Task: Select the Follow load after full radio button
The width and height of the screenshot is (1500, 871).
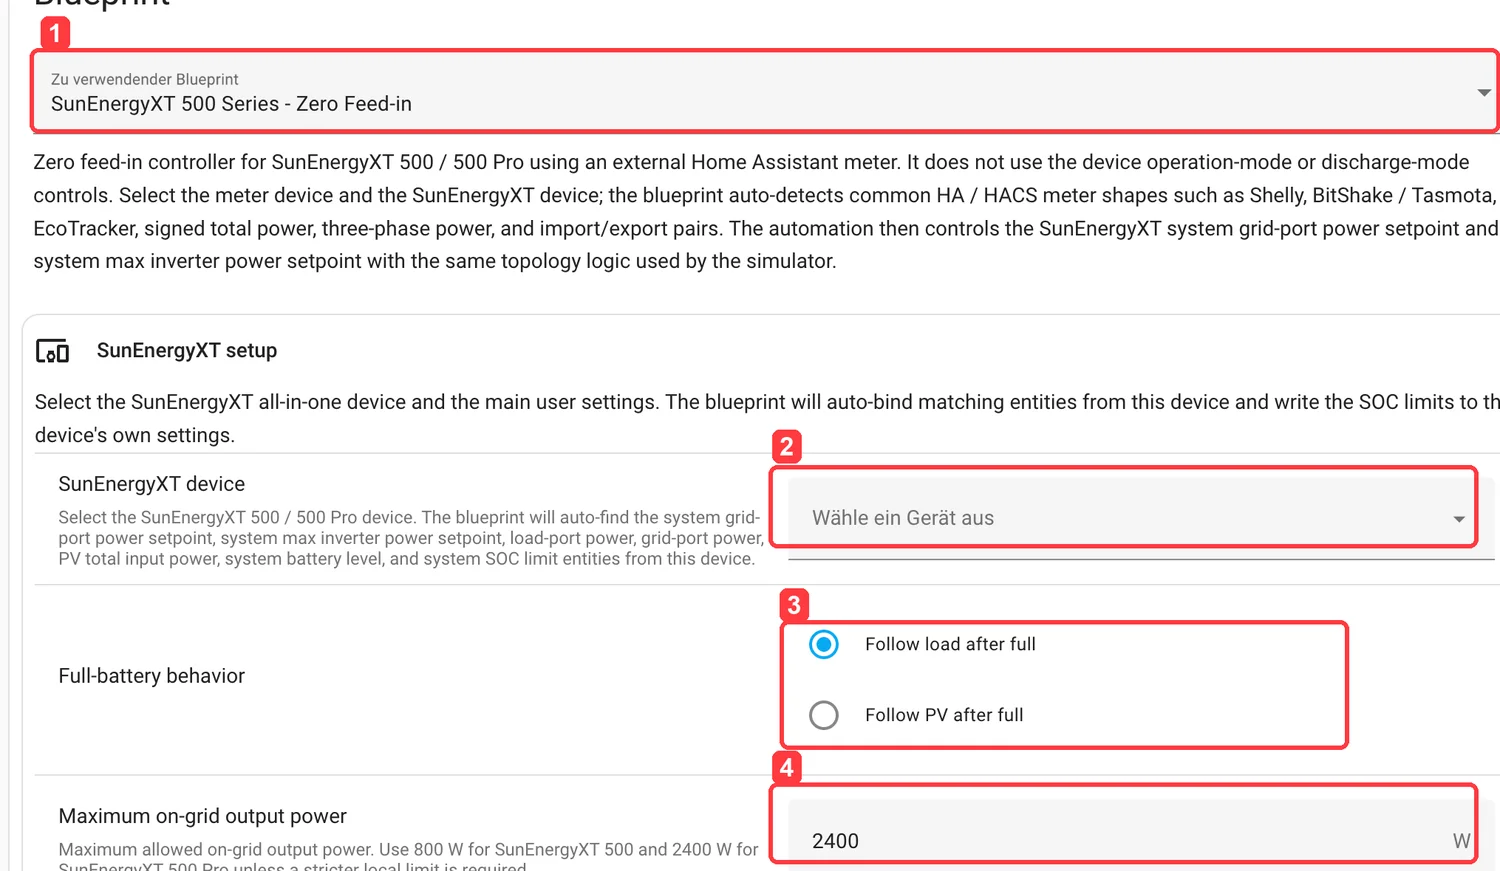Action: coord(824,644)
